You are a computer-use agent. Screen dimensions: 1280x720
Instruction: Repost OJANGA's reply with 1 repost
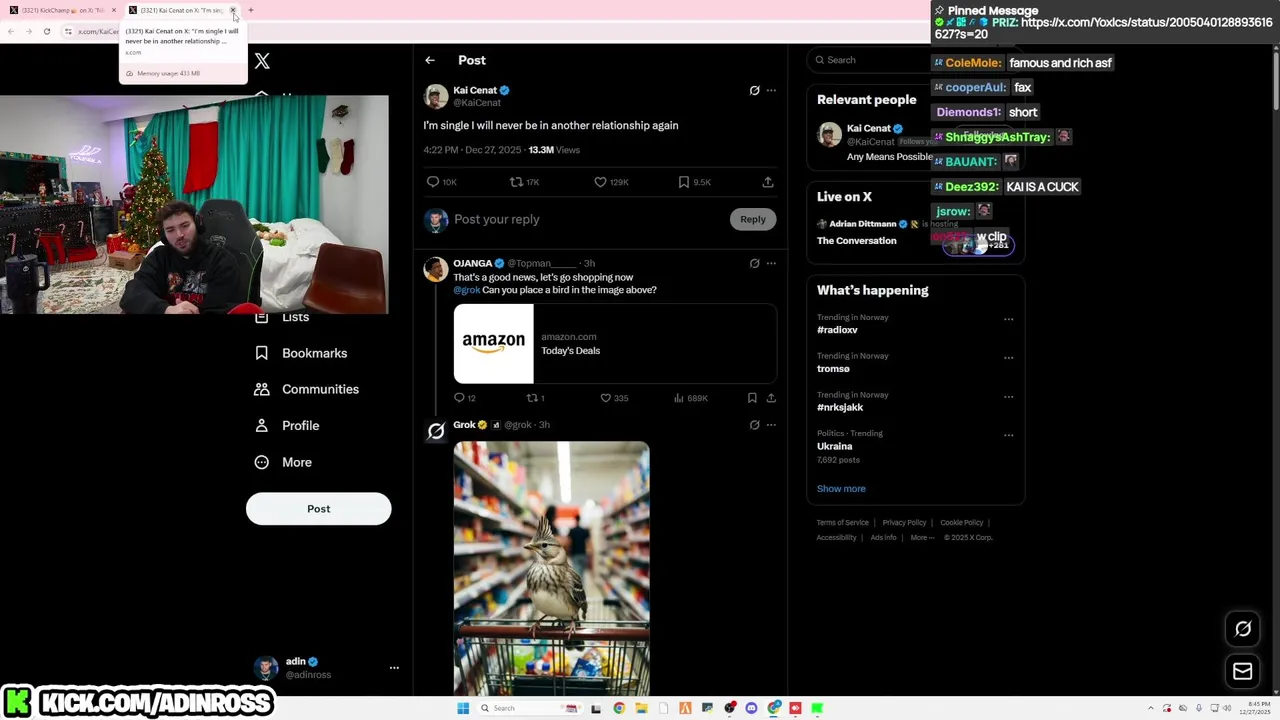click(536, 398)
